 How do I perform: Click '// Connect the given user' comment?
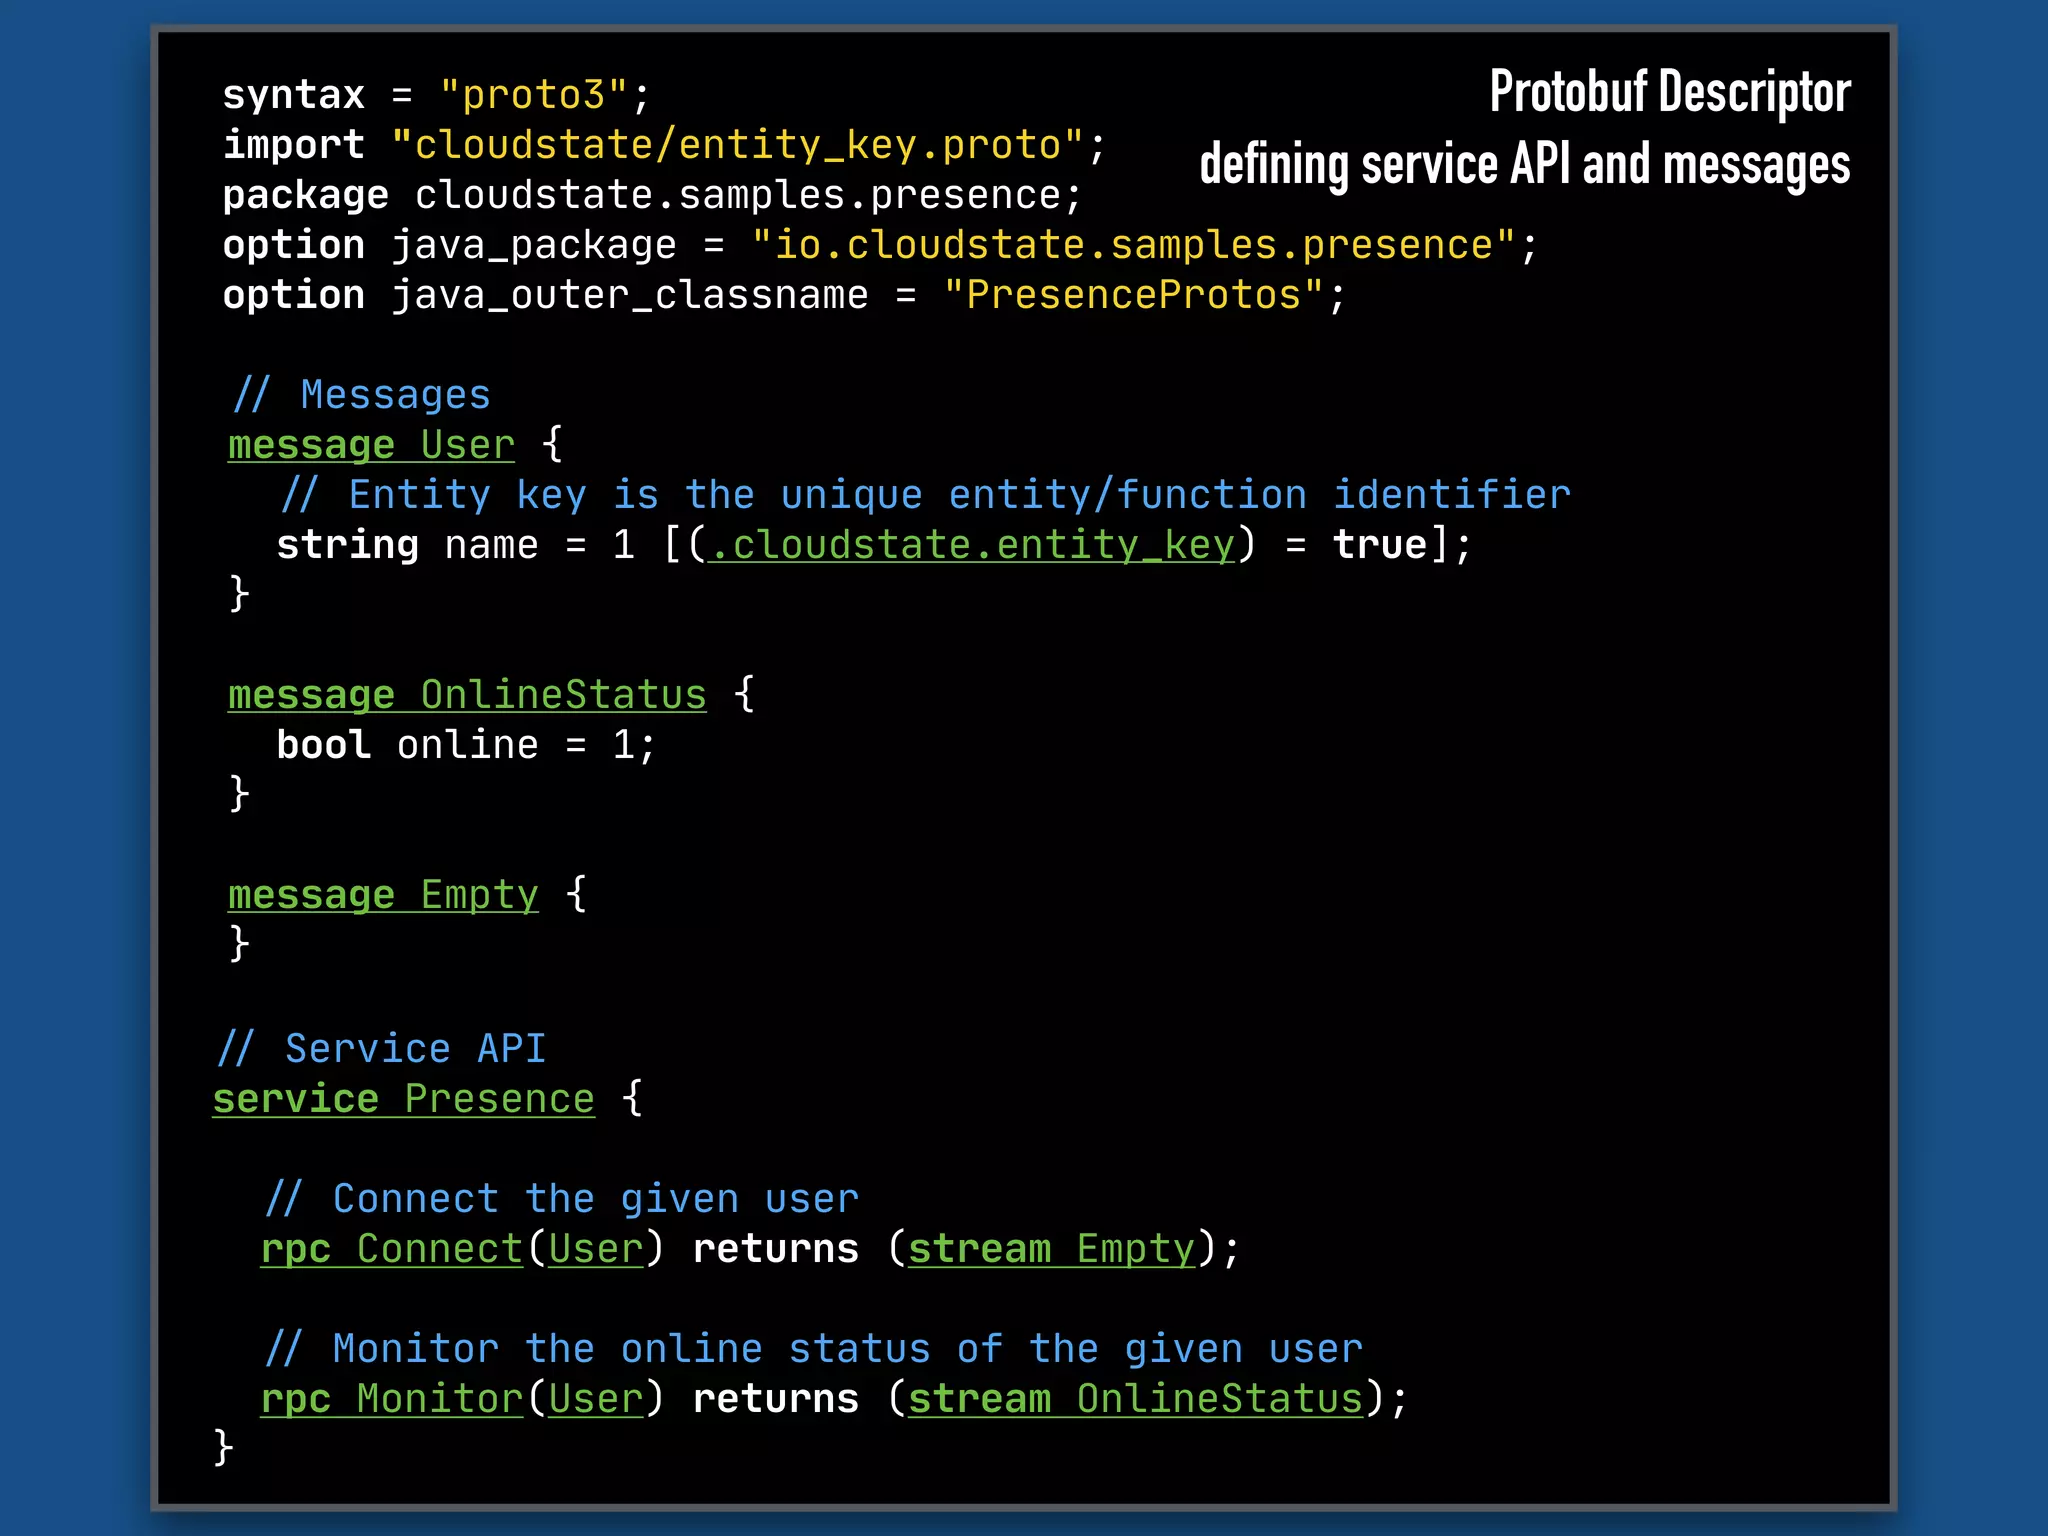[562, 1199]
